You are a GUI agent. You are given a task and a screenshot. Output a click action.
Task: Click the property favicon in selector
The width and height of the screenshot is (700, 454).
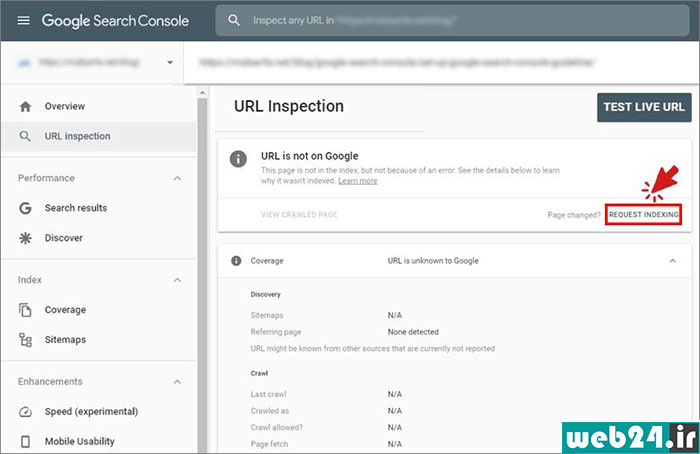(24, 62)
